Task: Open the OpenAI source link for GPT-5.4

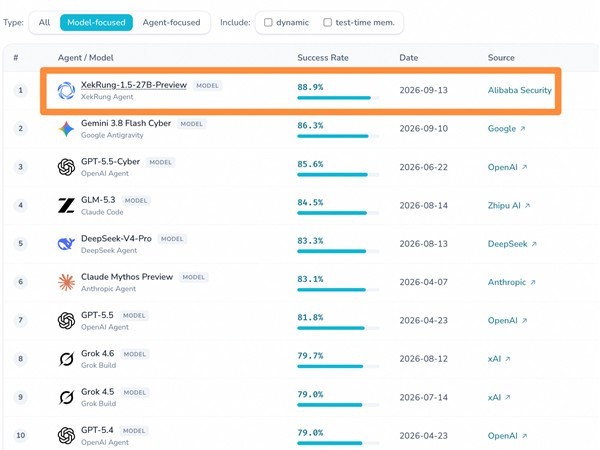Action: 502,436
